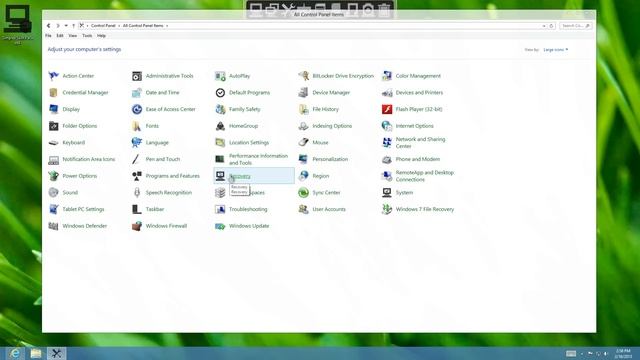Open Windows Firewall icon
The width and height of the screenshot is (640, 360).
click(137, 226)
